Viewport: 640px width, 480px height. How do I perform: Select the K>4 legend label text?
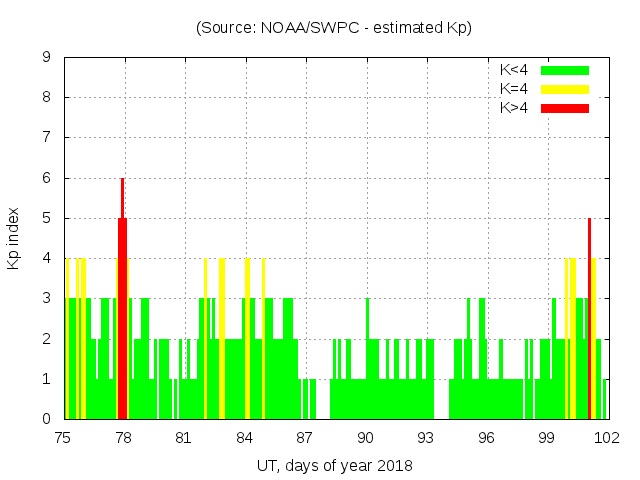514,107
